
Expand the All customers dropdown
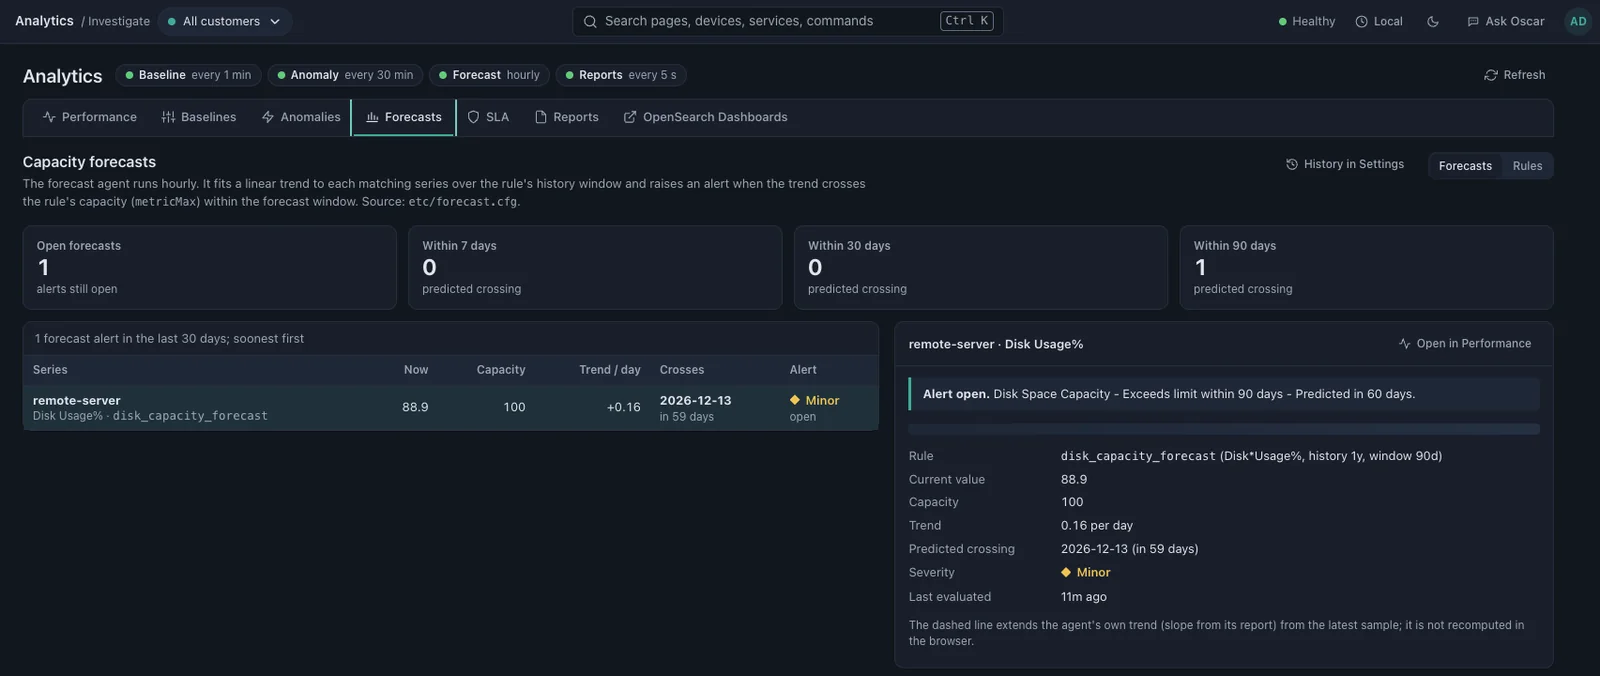(225, 21)
